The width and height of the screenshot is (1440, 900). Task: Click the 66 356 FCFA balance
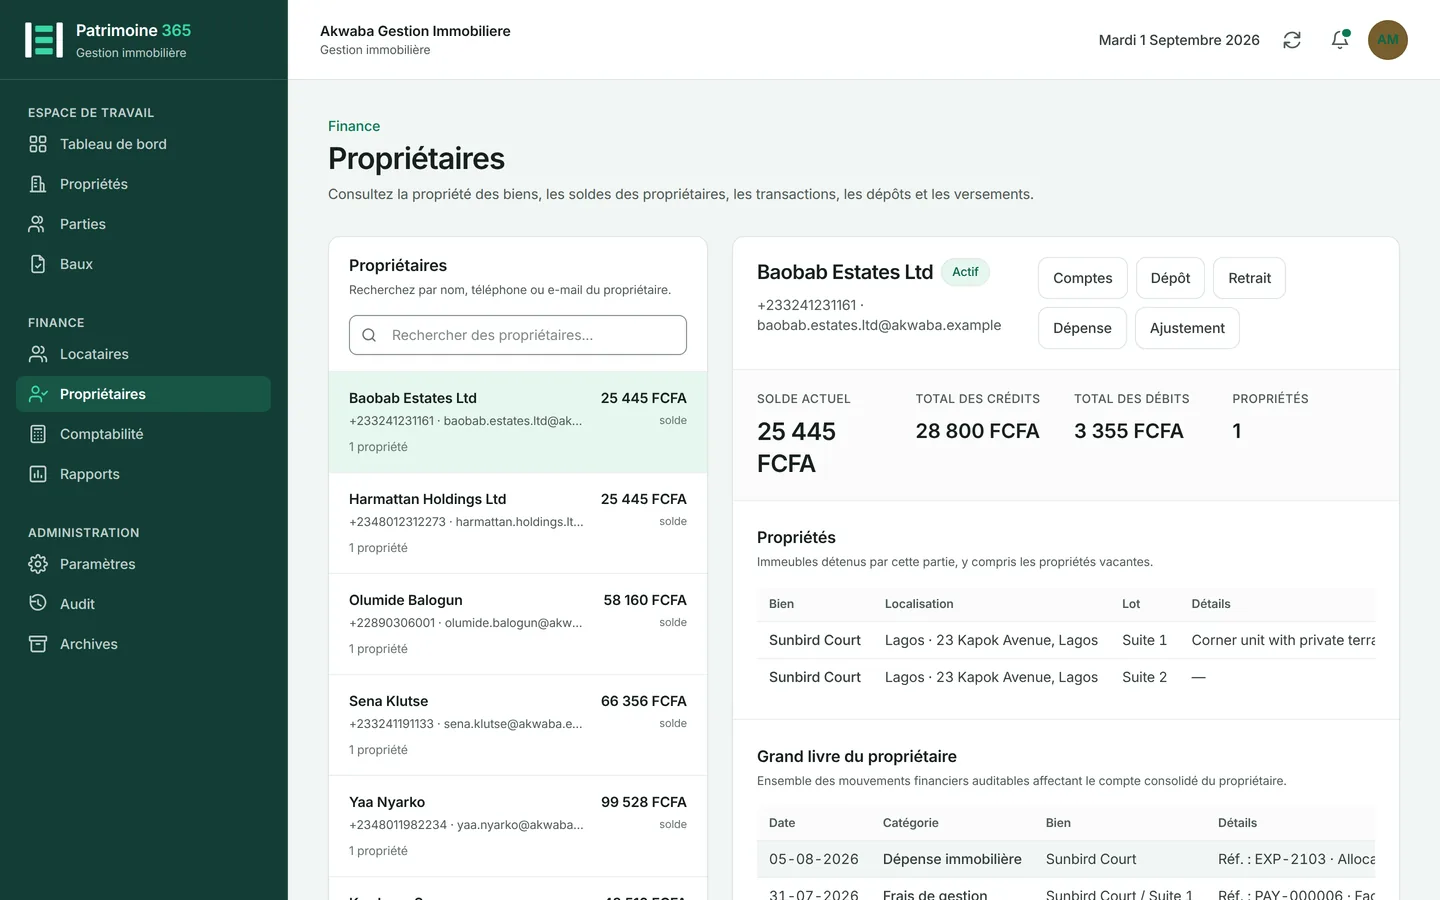coord(644,701)
